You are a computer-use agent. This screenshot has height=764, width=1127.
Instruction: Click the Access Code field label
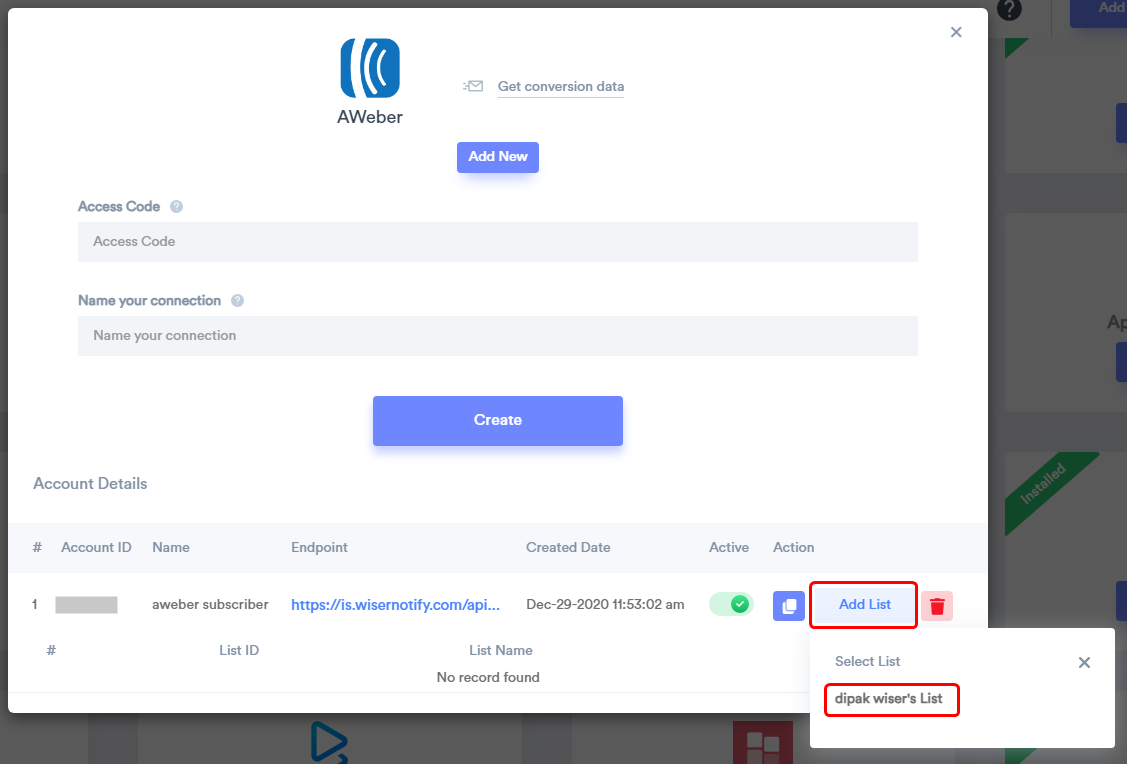119,207
